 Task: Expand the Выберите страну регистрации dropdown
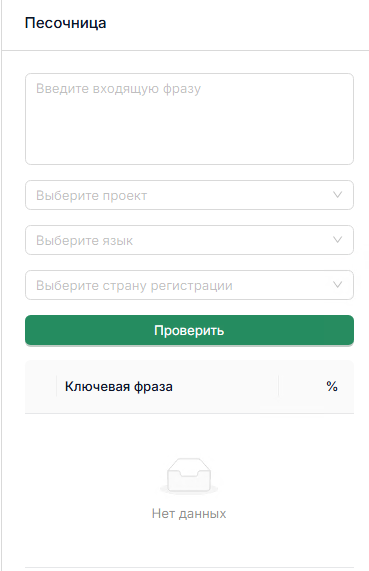pos(189,285)
